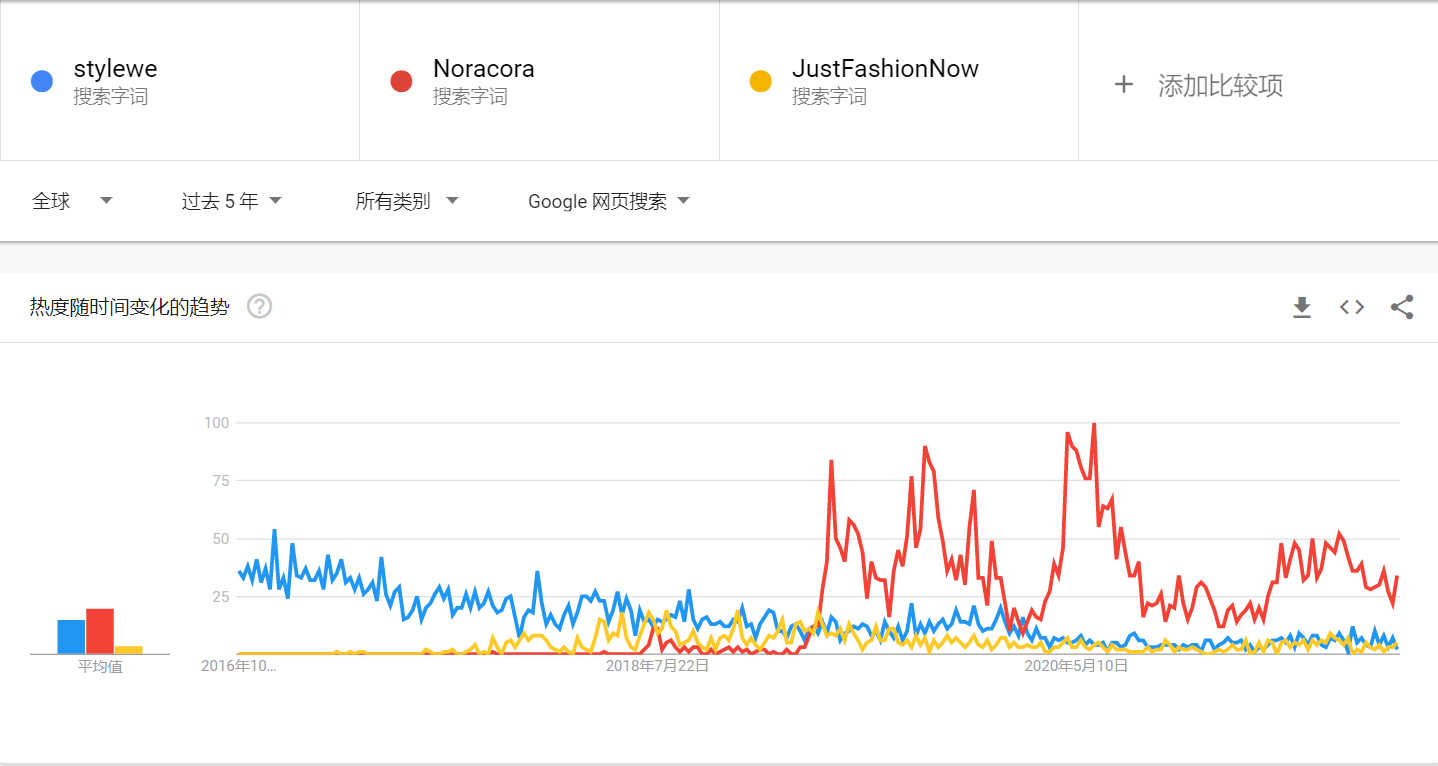The image size is (1438, 766).
Task: Open the Google 网页搜索 search type dropdown
Action: click(x=607, y=200)
